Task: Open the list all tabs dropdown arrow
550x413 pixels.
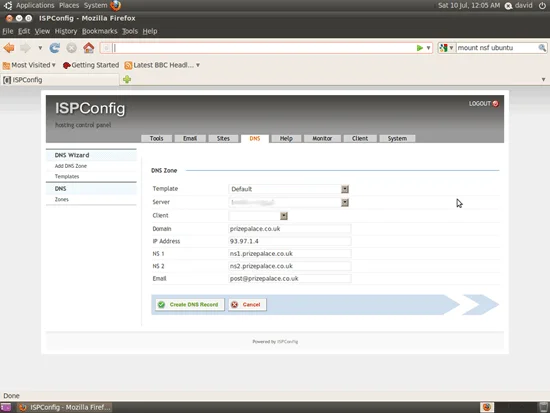Action: pyautogui.click(x=543, y=80)
